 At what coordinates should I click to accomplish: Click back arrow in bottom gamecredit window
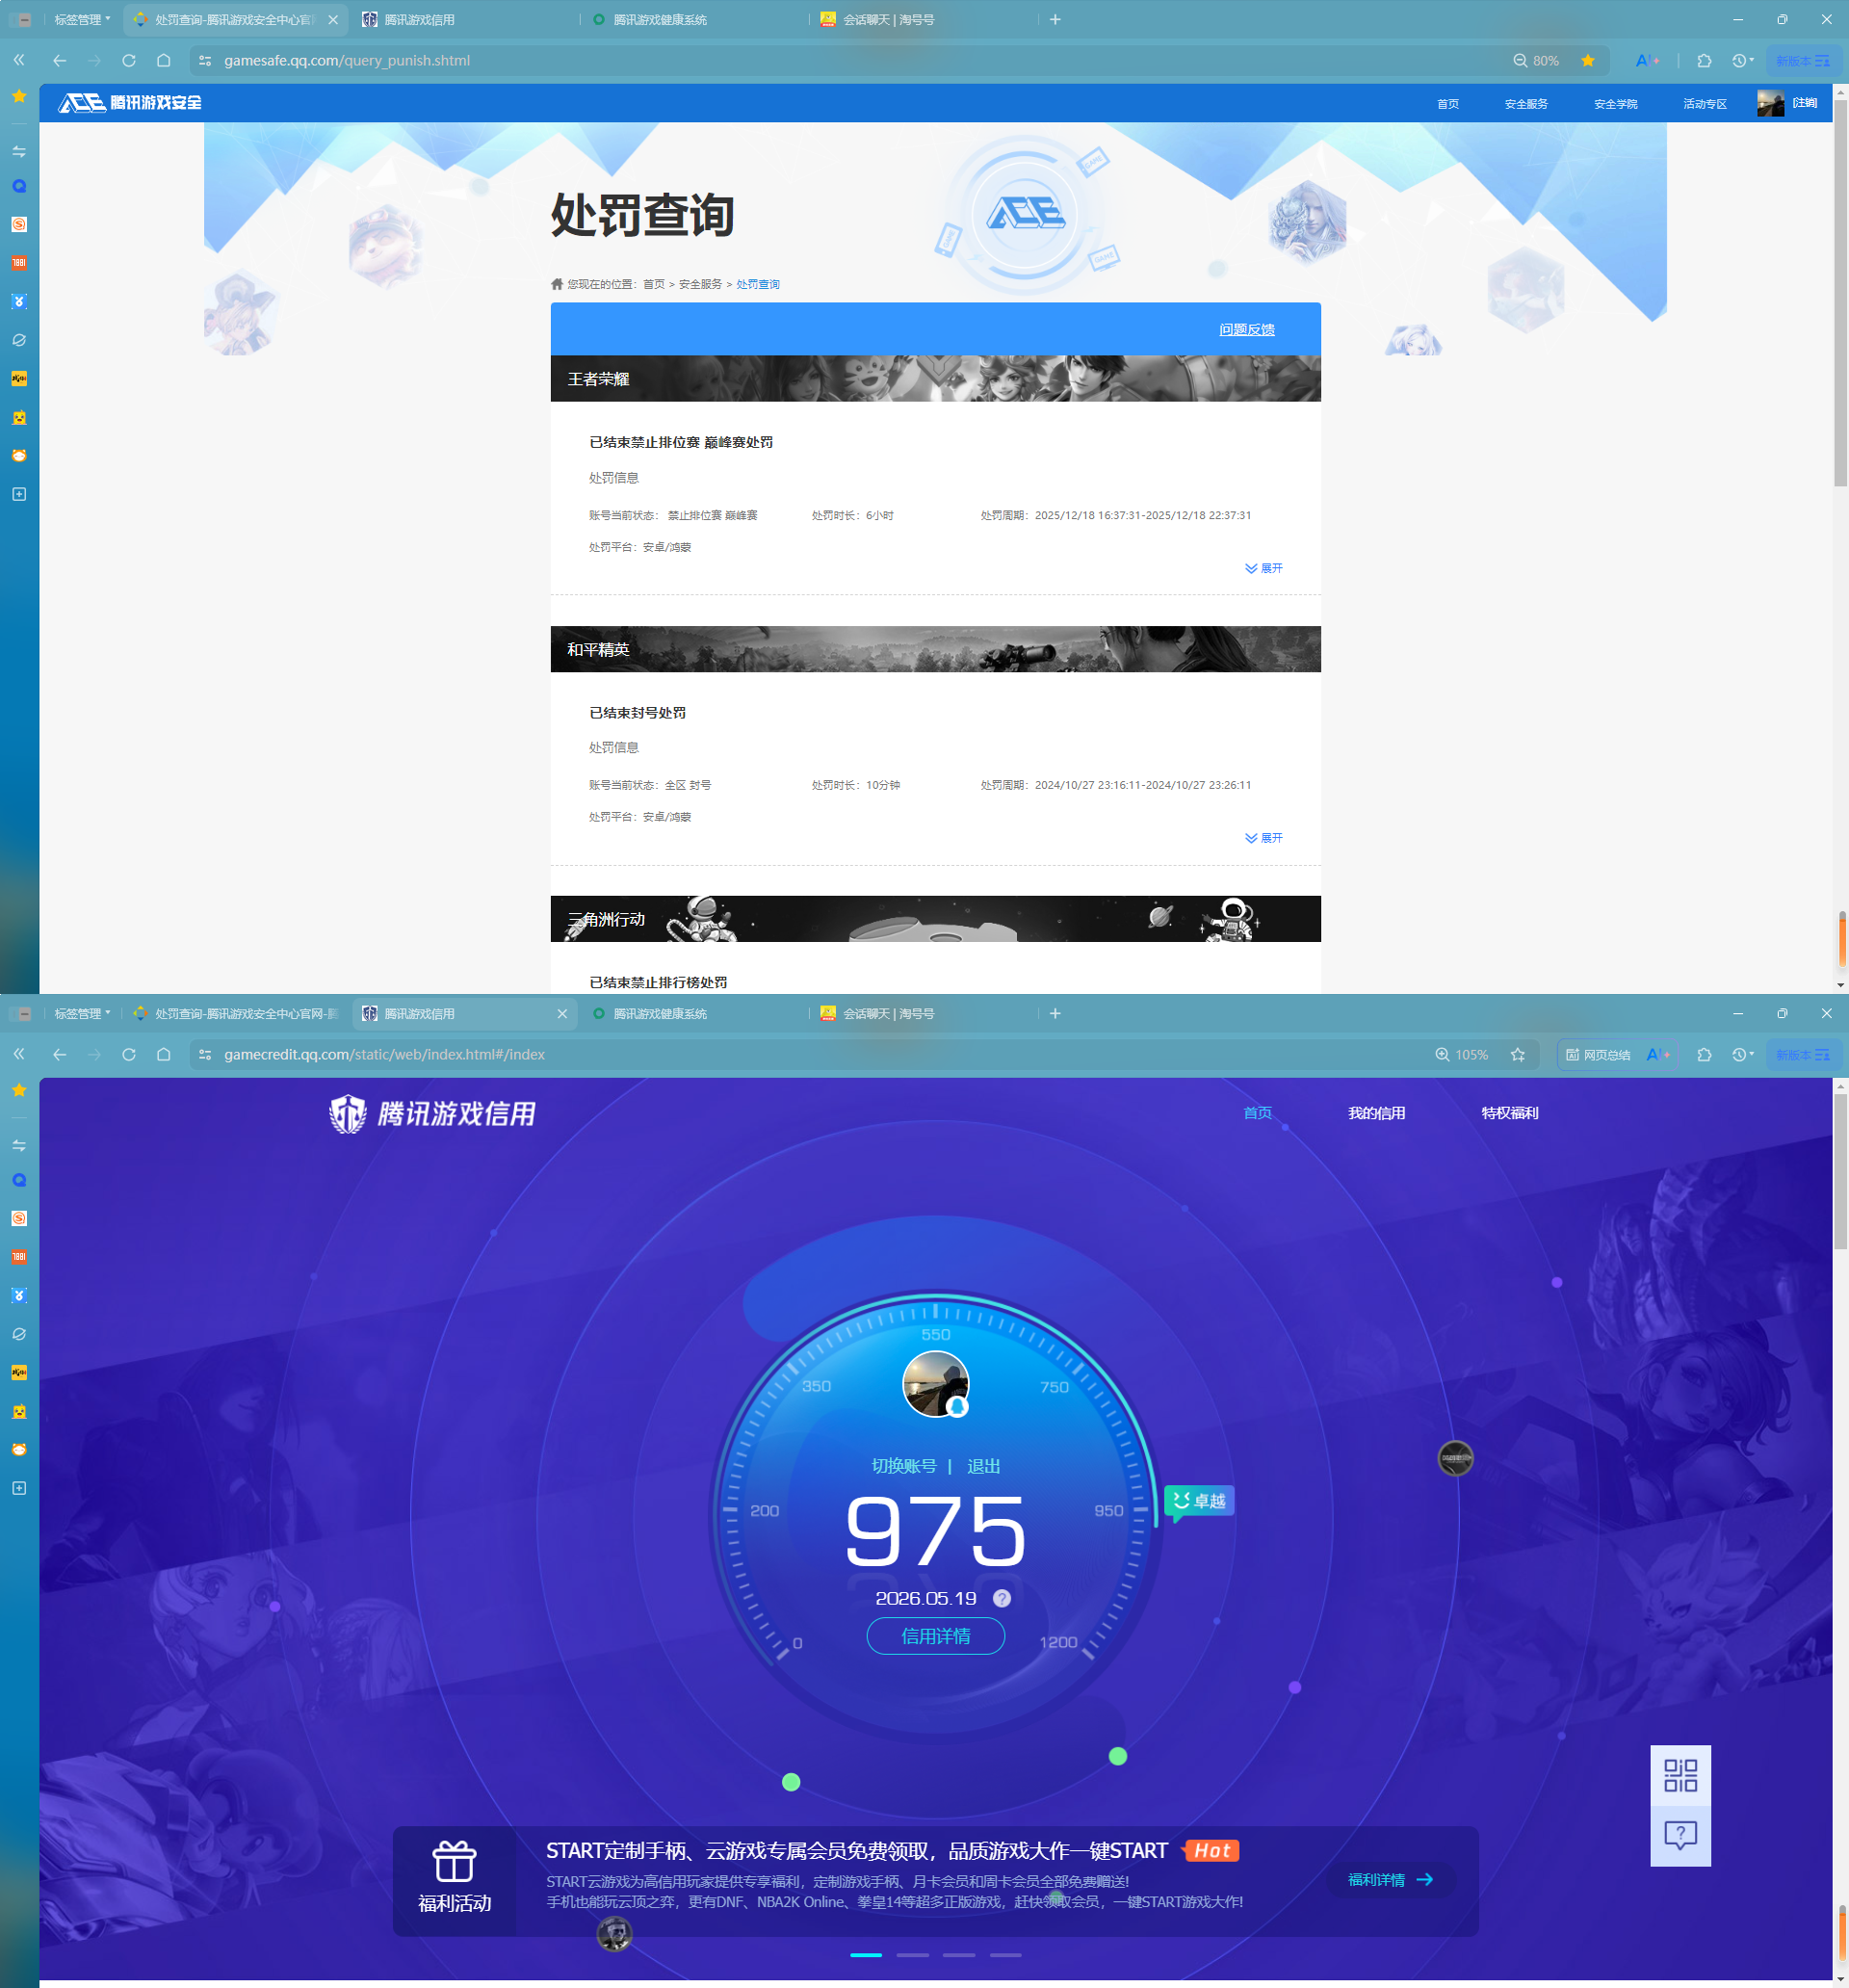coord(59,1054)
